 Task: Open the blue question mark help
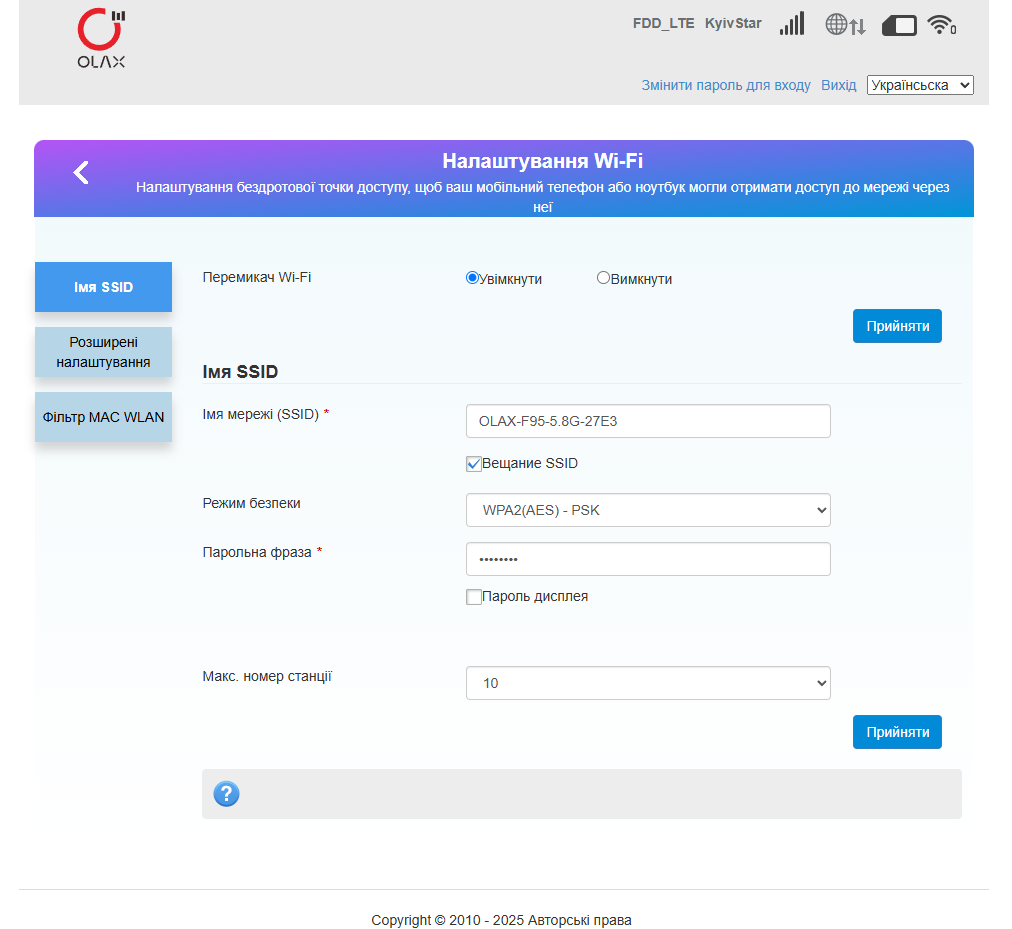[227, 793]
